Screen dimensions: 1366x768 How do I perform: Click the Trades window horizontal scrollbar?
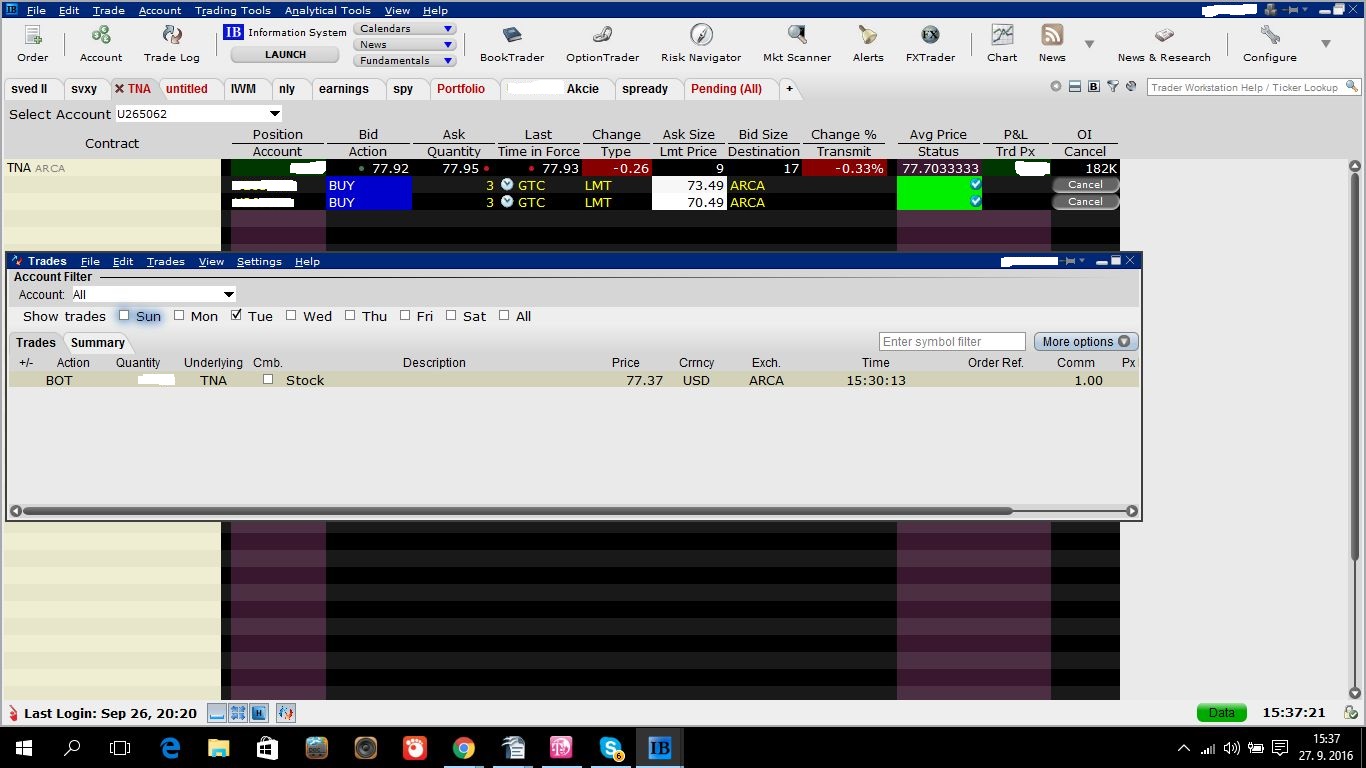(x=518, y=511)
